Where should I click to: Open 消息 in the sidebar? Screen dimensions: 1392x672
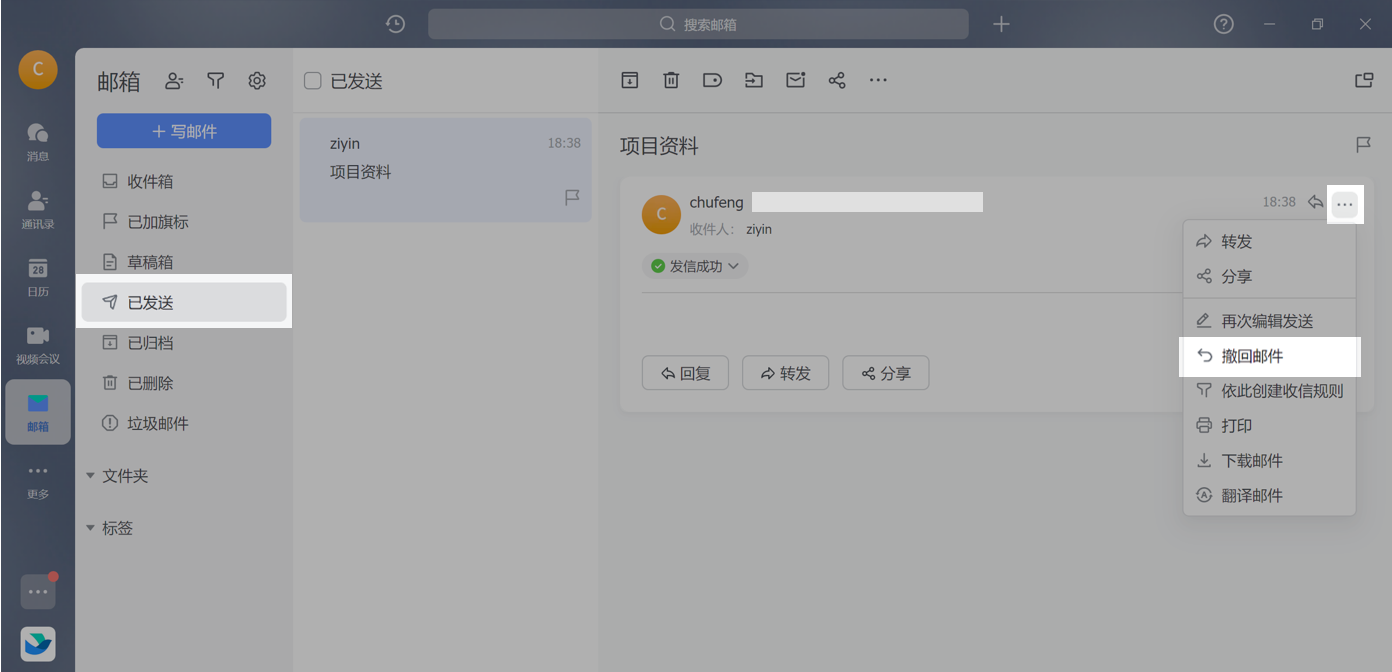38,141
